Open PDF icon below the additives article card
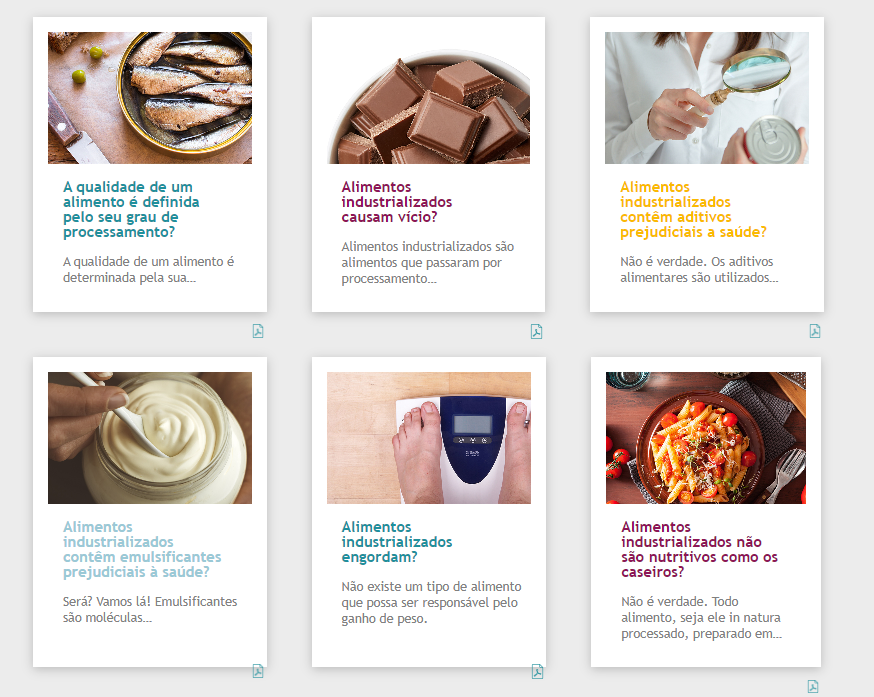Viewport: 874px width, 697px height. [815, 331]
